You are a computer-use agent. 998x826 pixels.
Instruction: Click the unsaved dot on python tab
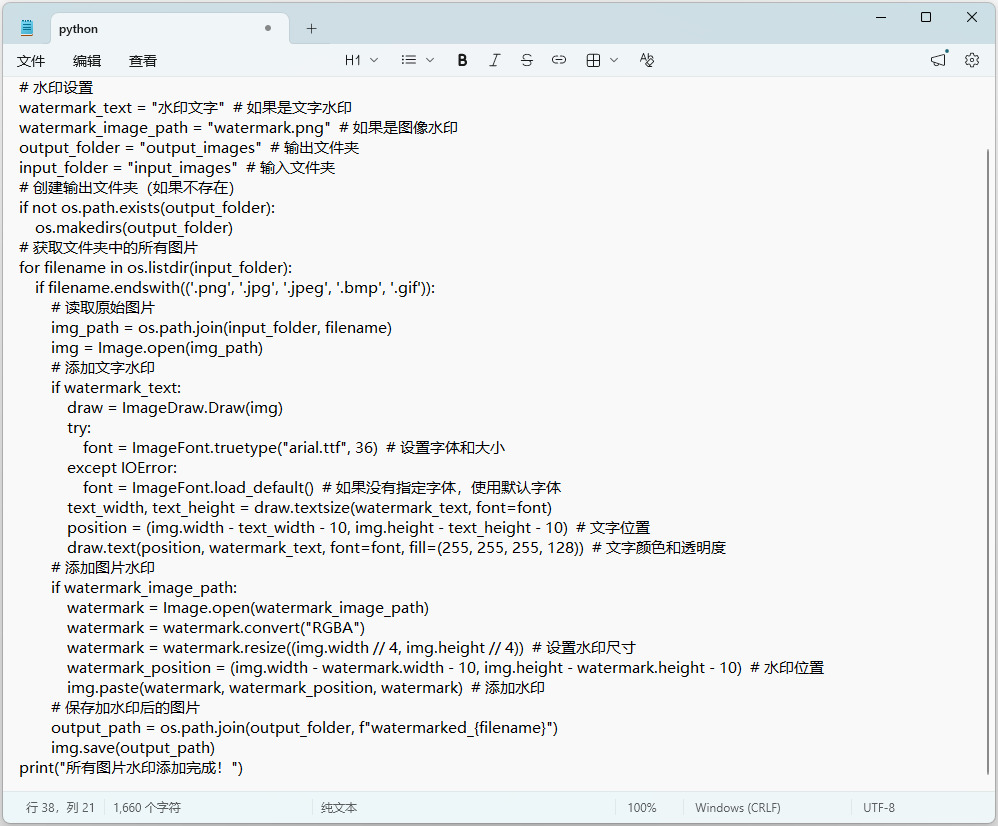[x=268, y=28]
